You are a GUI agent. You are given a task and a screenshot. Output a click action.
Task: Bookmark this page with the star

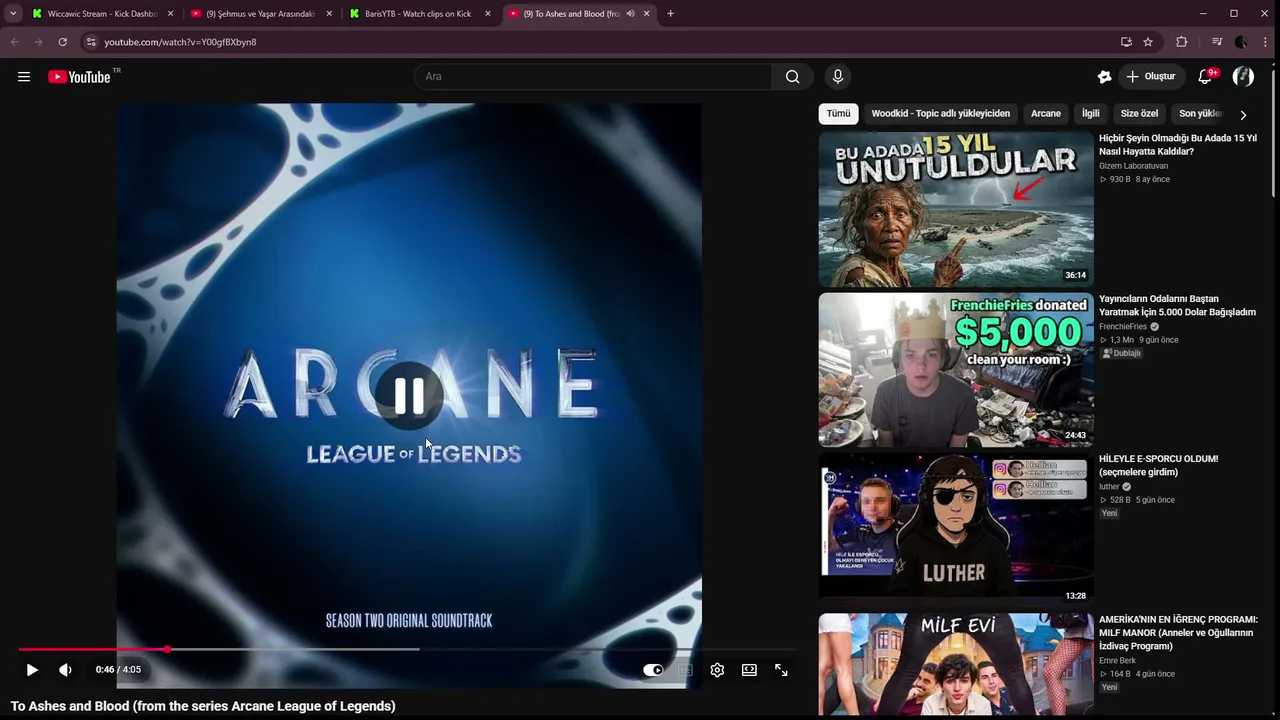(1148, 42)
